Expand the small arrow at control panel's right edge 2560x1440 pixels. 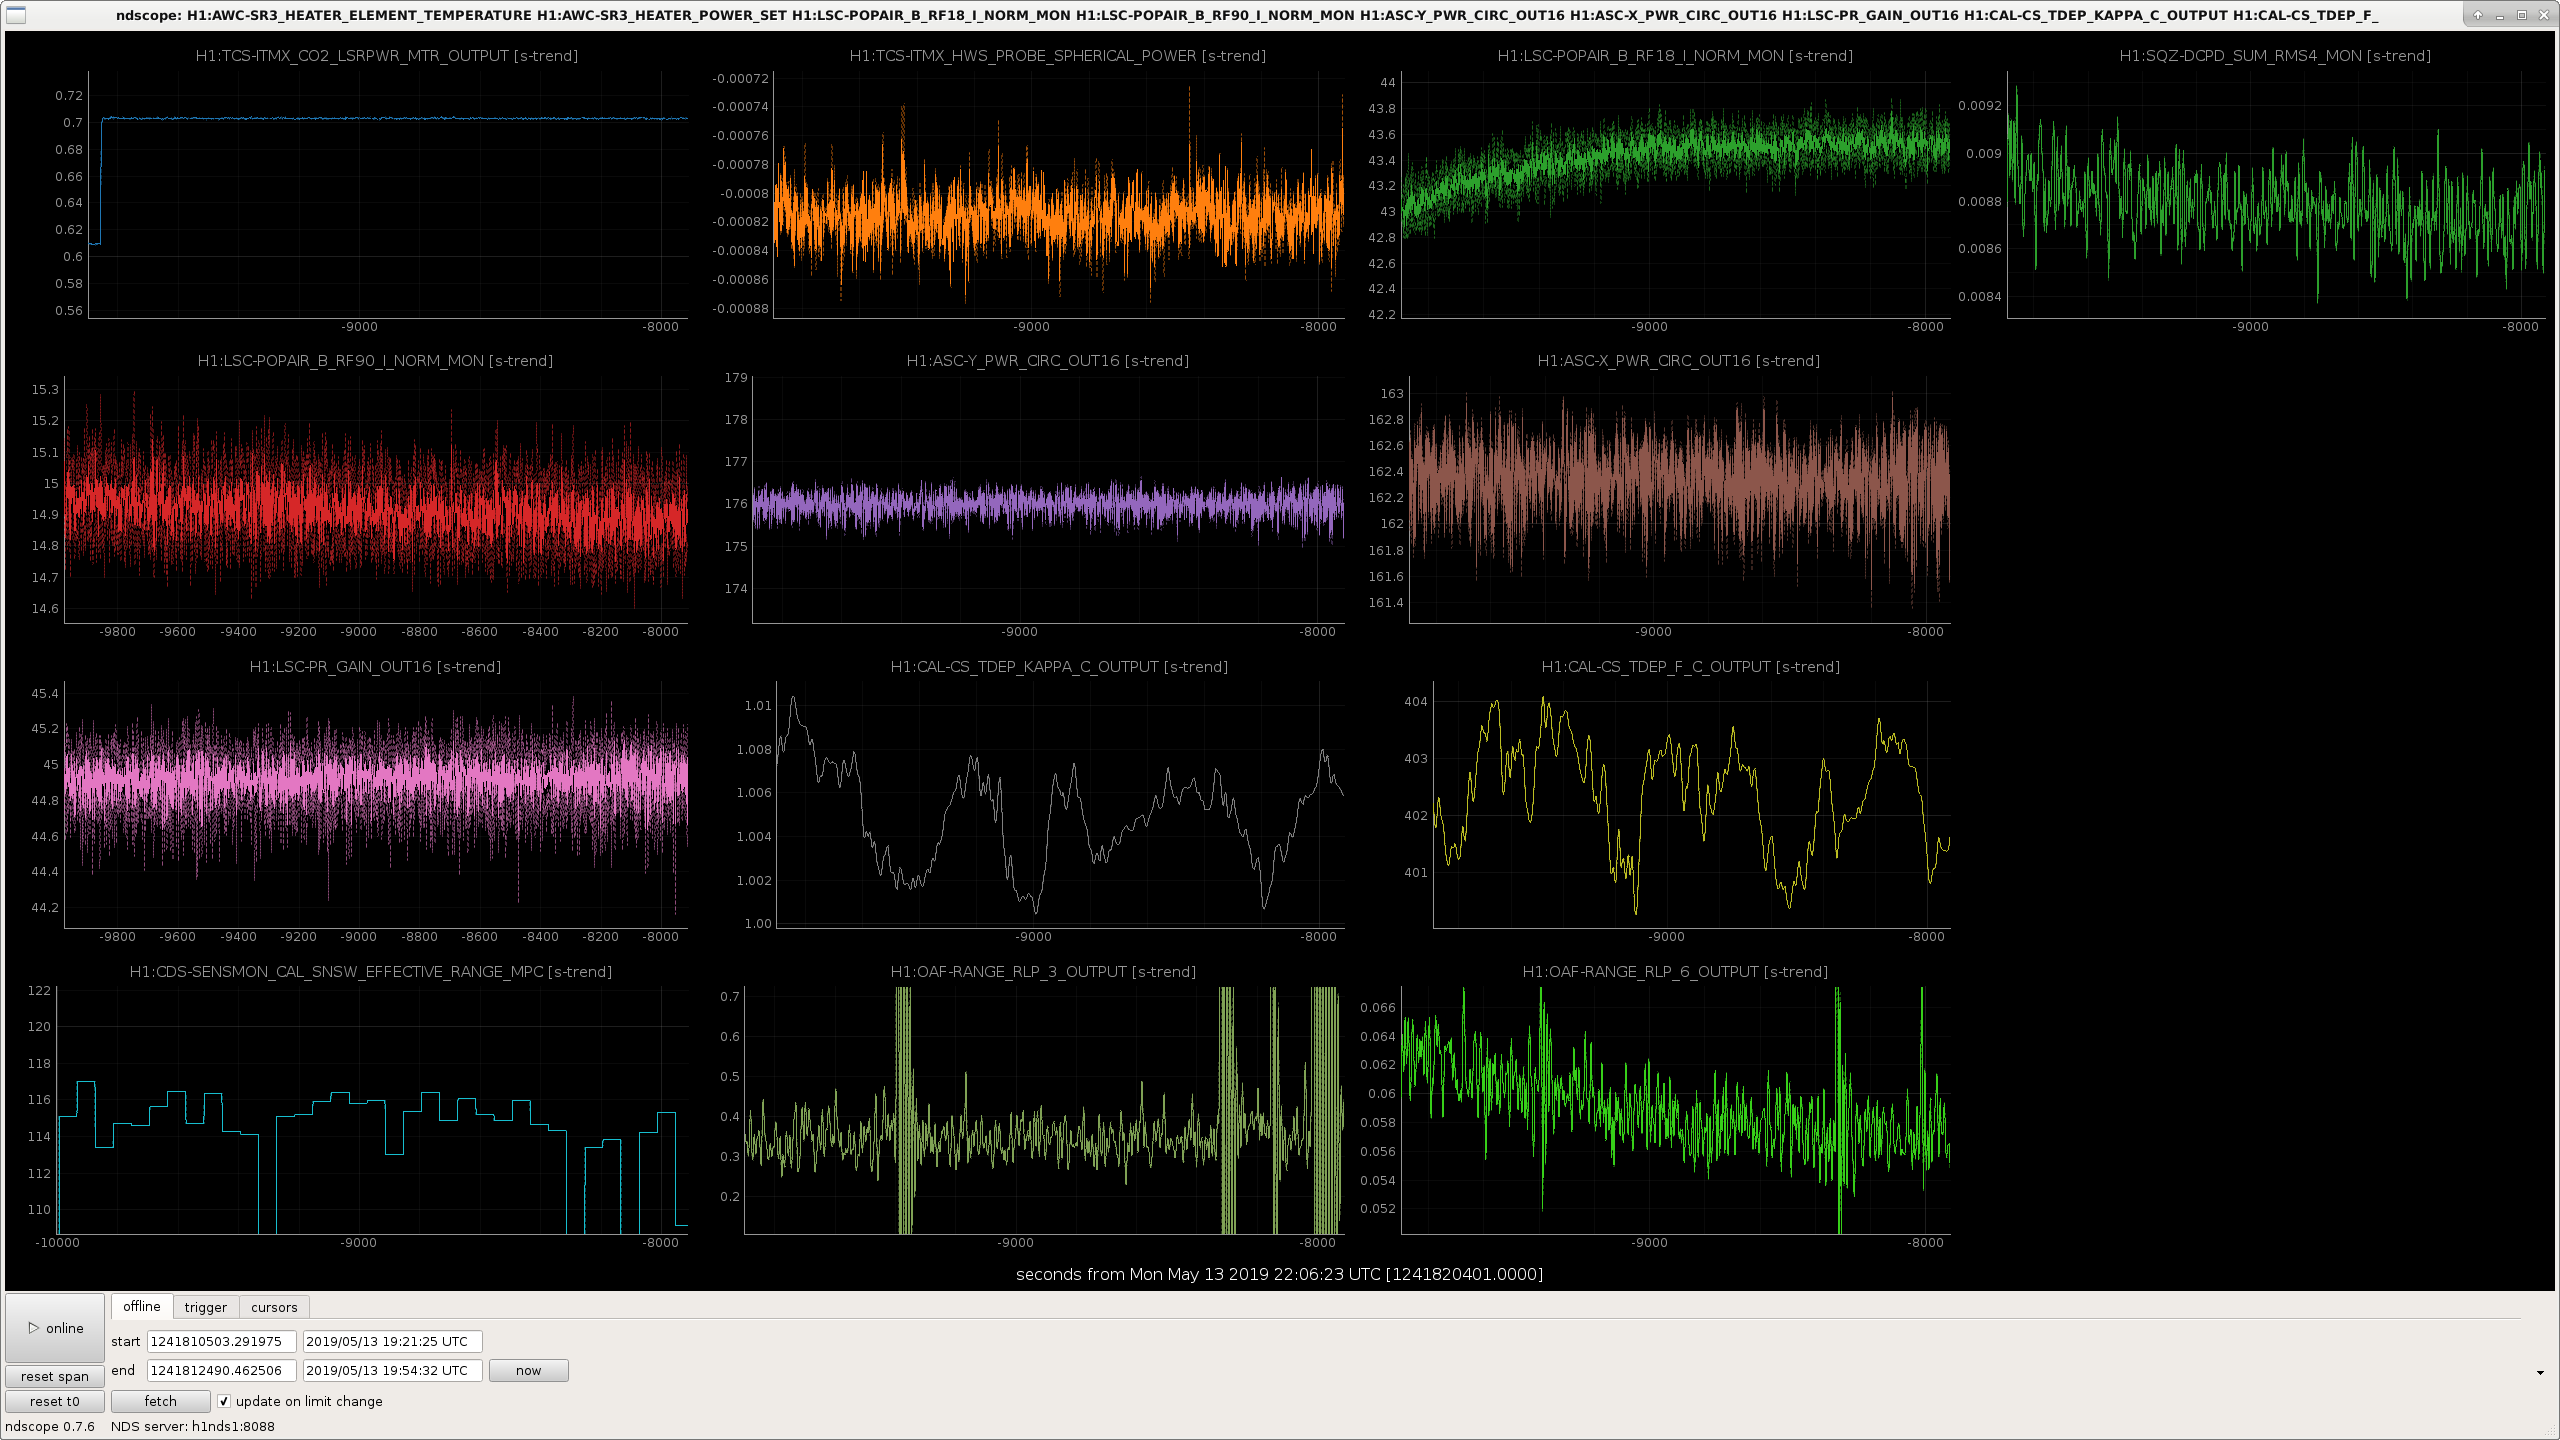2540,1373
